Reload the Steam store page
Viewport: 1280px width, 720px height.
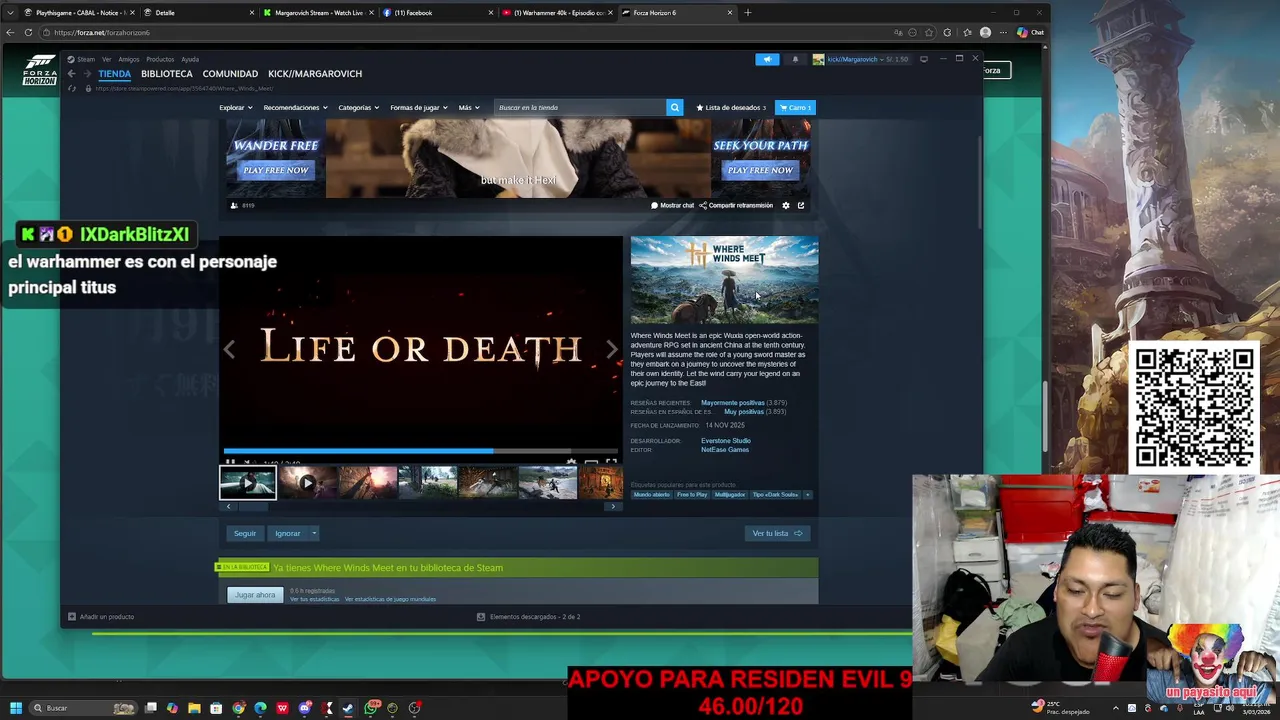tap(71, 88)
